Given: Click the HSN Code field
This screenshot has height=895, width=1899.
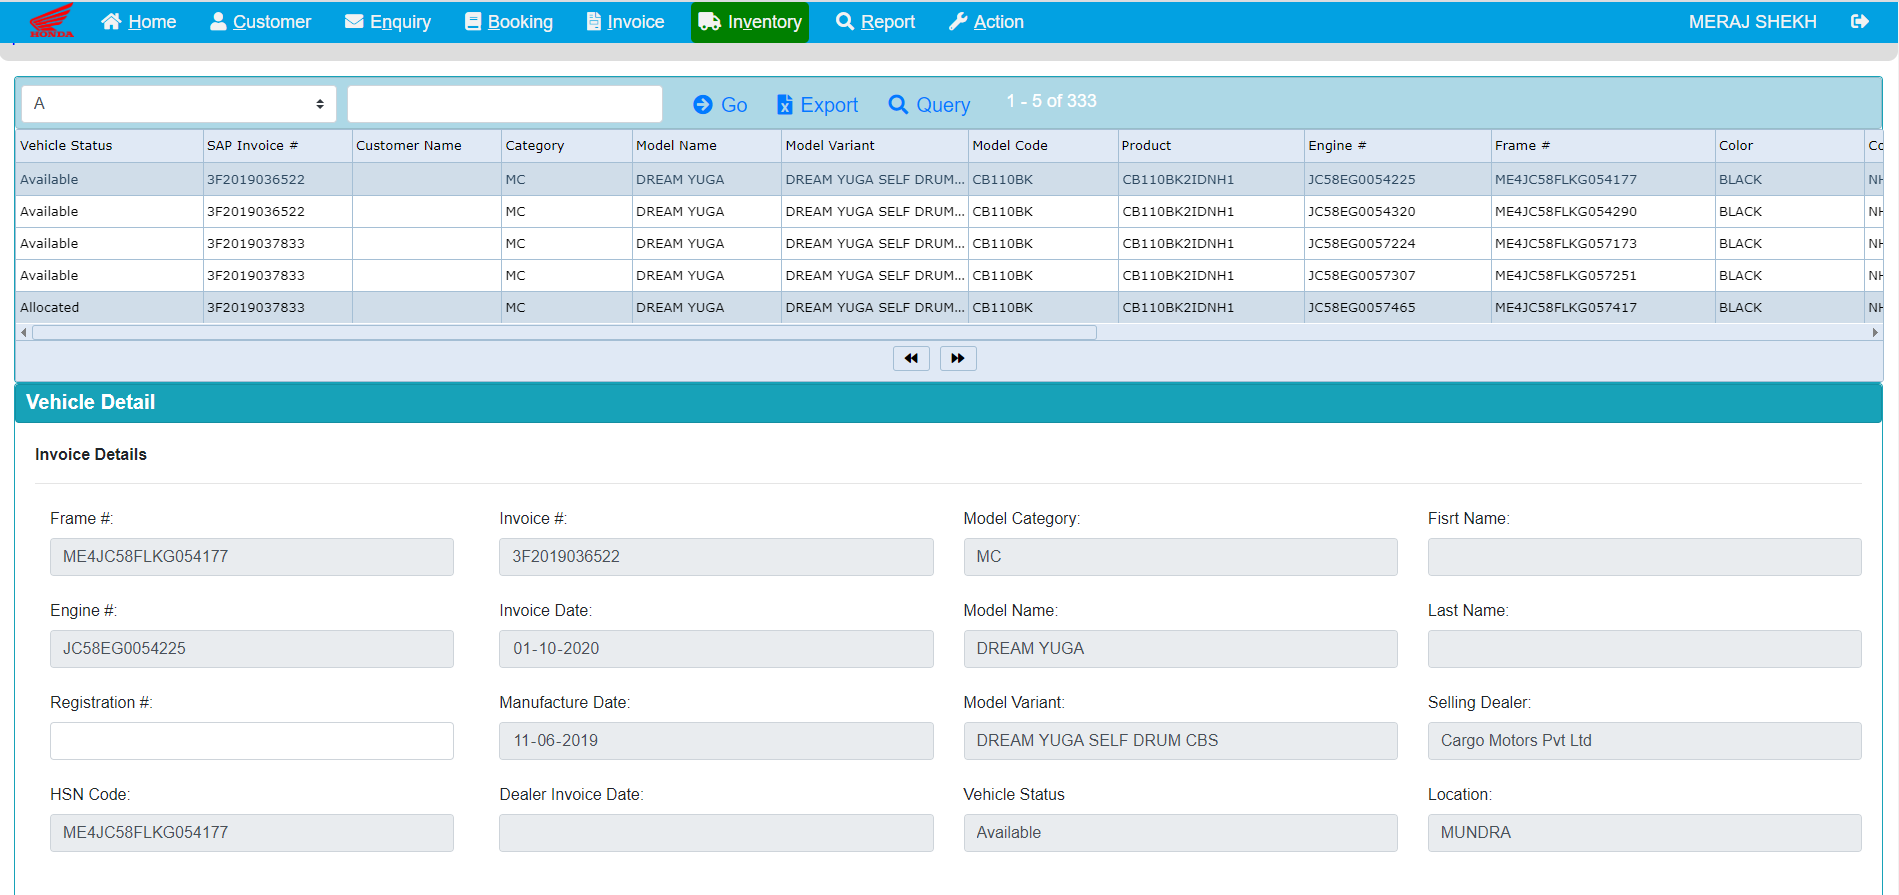Looking at the screenshot, I should (x=252, y=833).
